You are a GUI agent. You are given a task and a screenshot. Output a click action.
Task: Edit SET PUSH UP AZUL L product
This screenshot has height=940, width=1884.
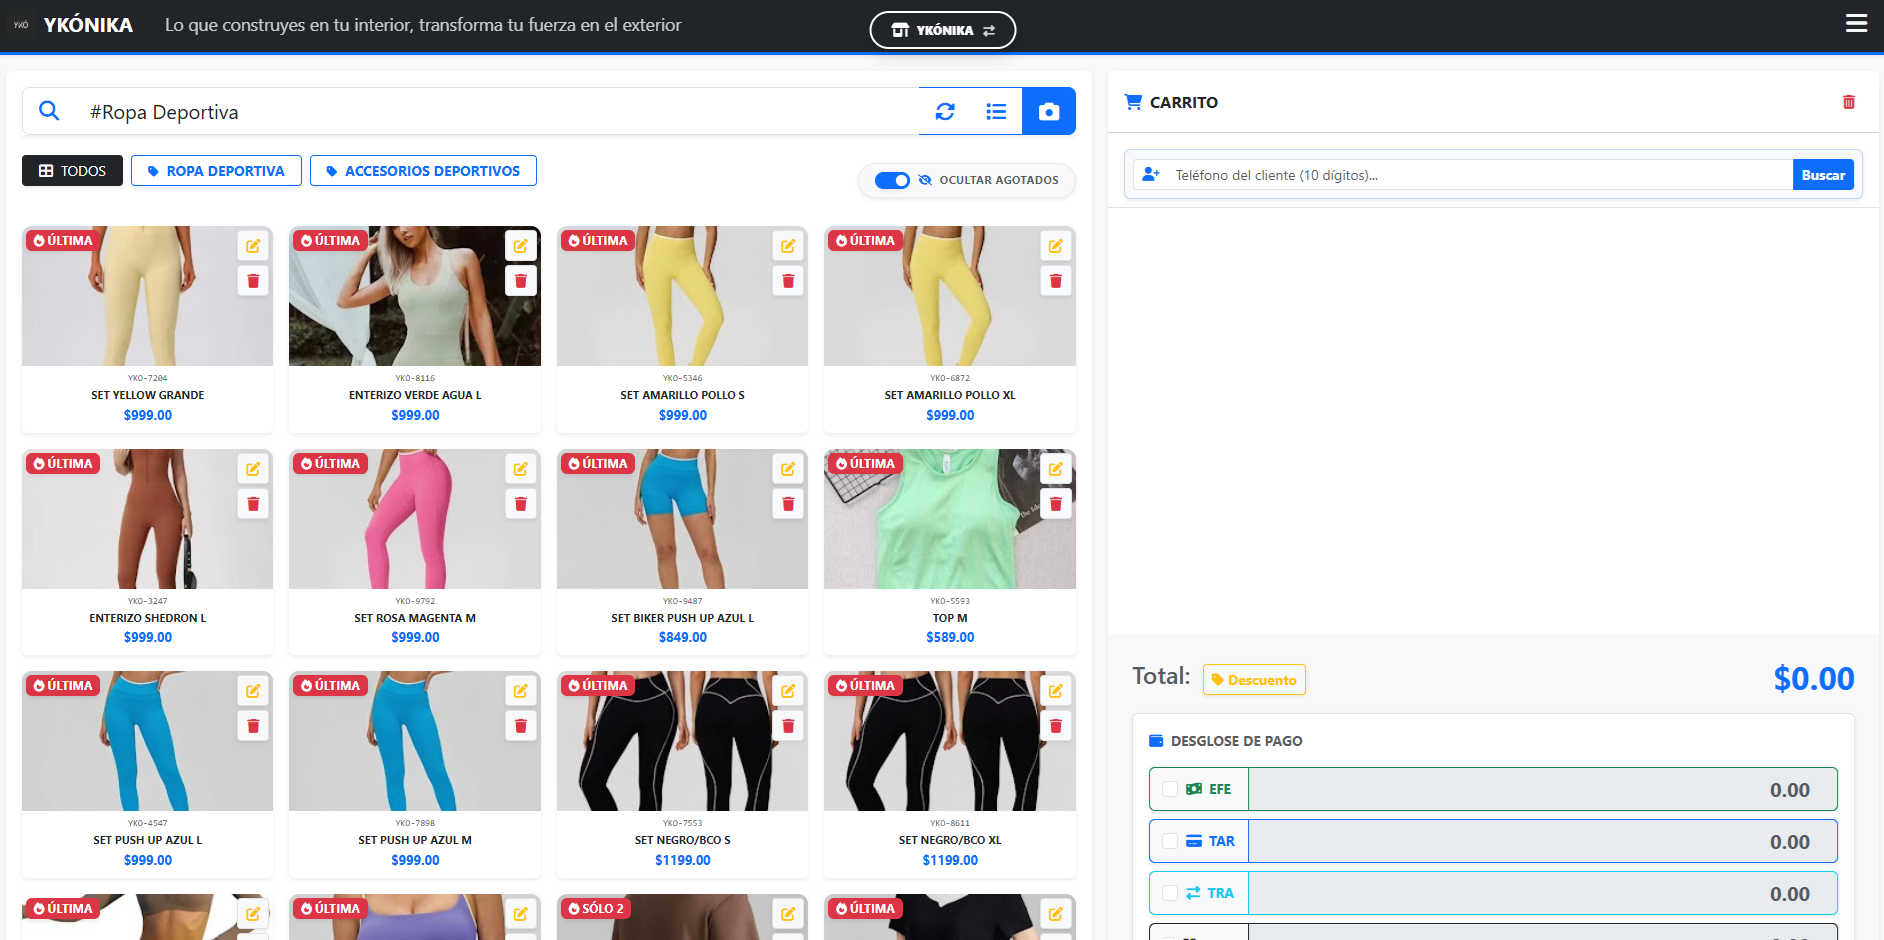[x=253, y=691]
